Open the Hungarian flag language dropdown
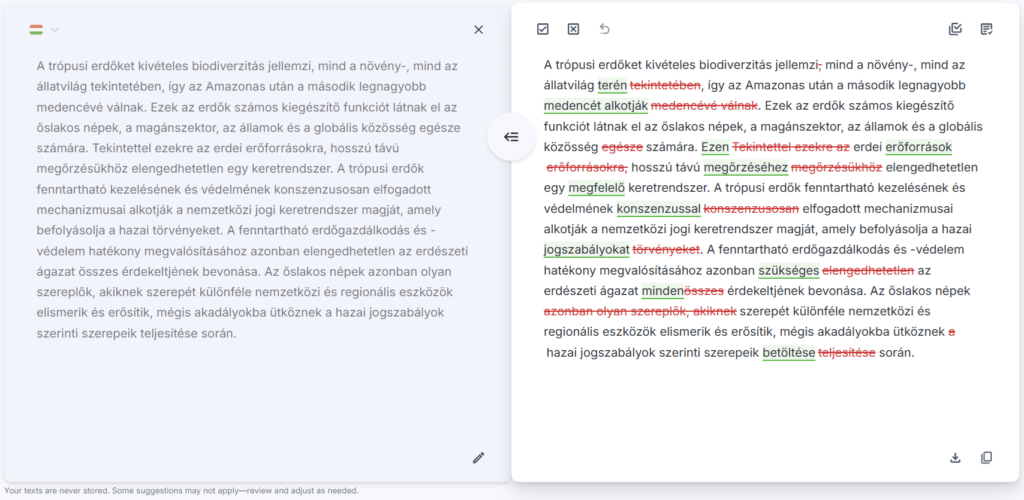This screenshot has width=1024, height=500. click(x=43, y=30)
